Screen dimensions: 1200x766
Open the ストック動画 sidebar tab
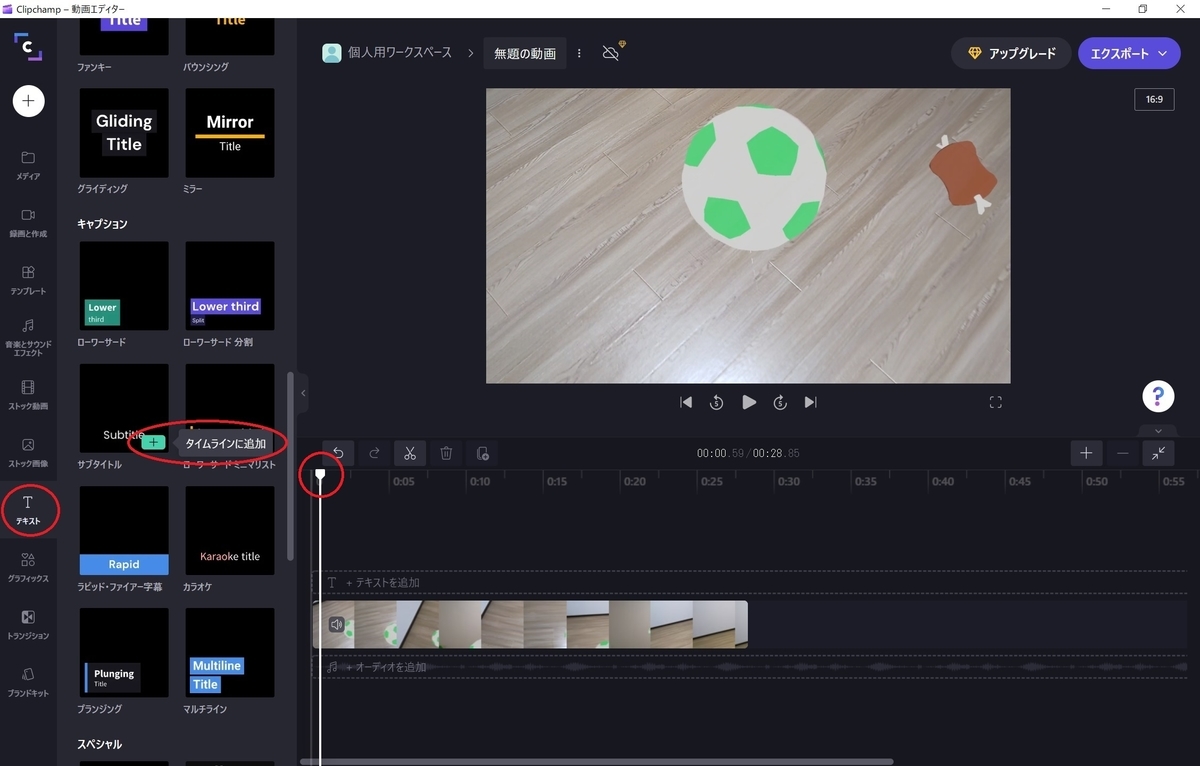pyautogui.click(x=28, y=394)
